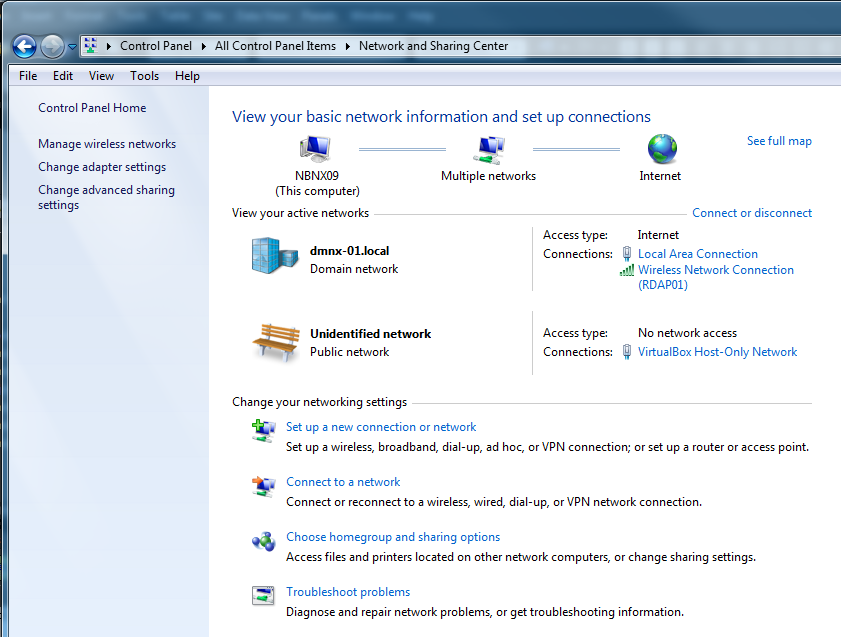Click Manage wireless networks

(x=107, y=144)
